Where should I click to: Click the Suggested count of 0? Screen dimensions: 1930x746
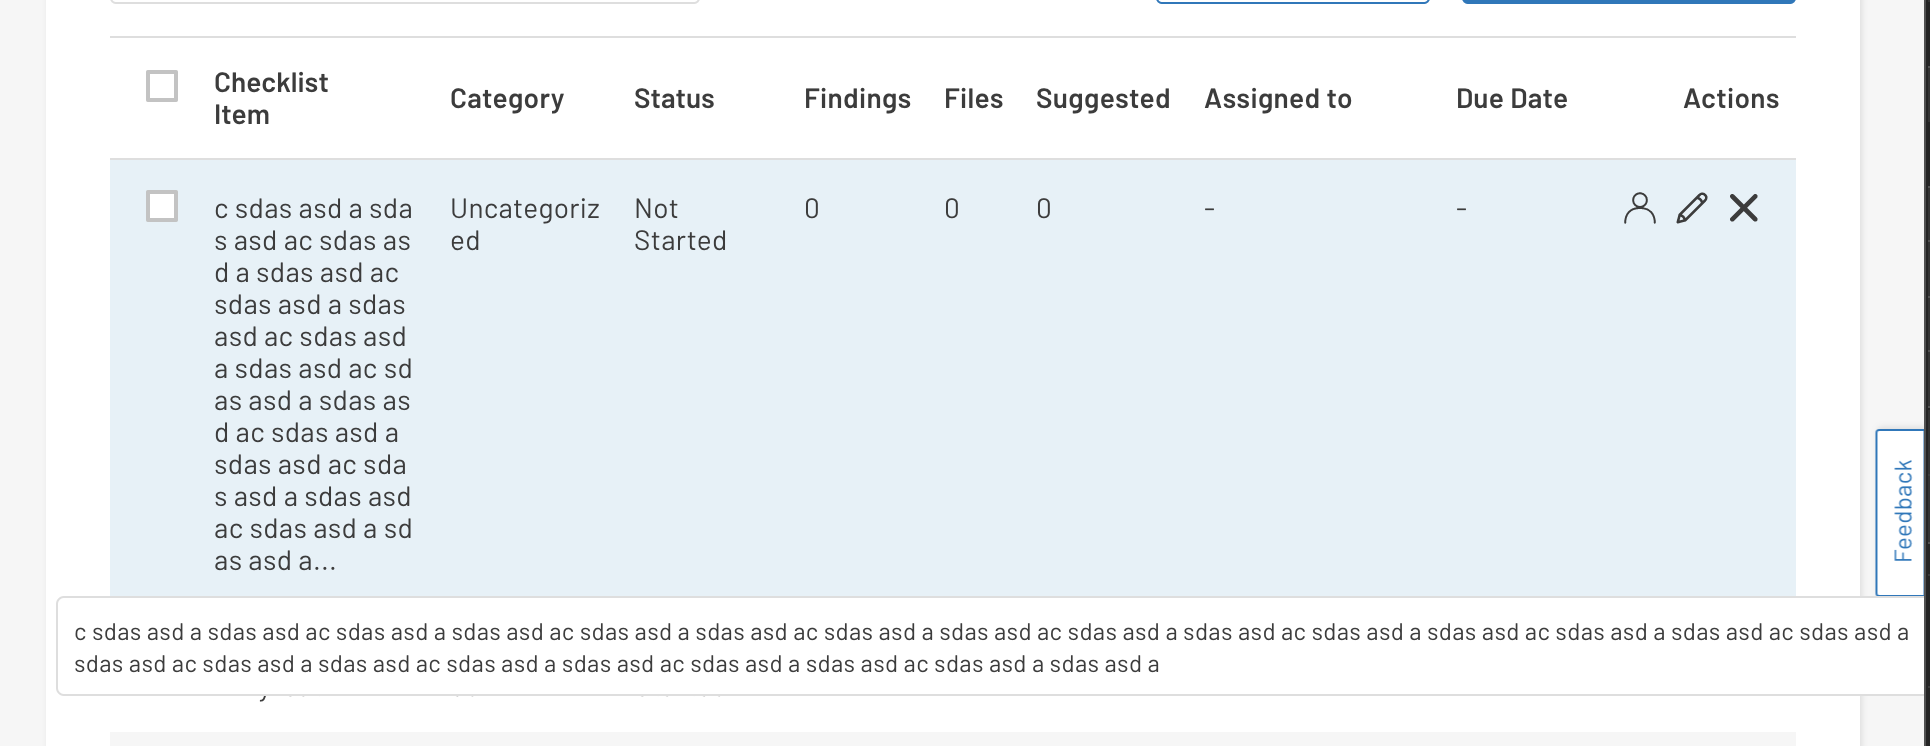(1043, 208)
